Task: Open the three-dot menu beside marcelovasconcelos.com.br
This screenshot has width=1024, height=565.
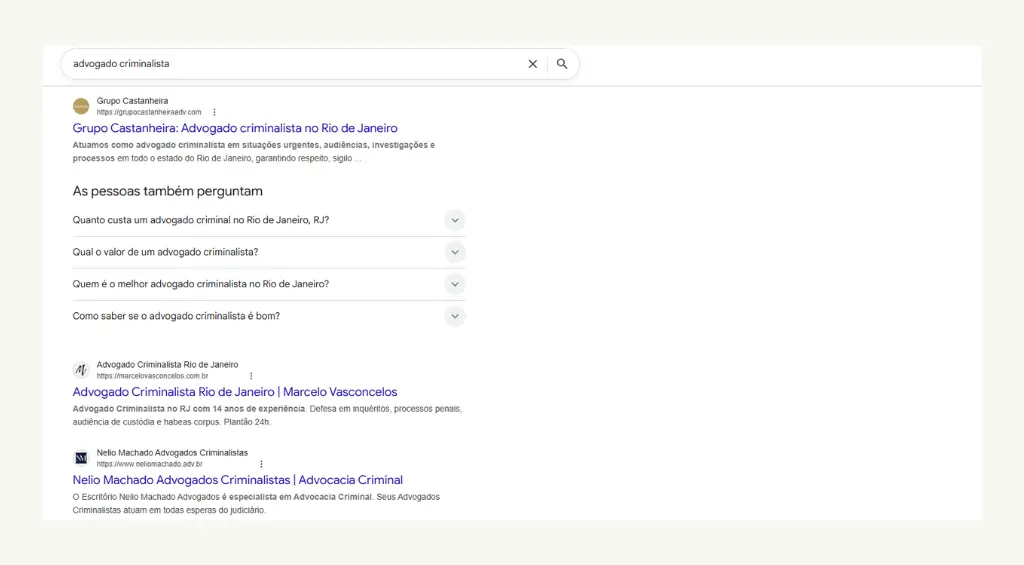Action: (x=251, y=376)
